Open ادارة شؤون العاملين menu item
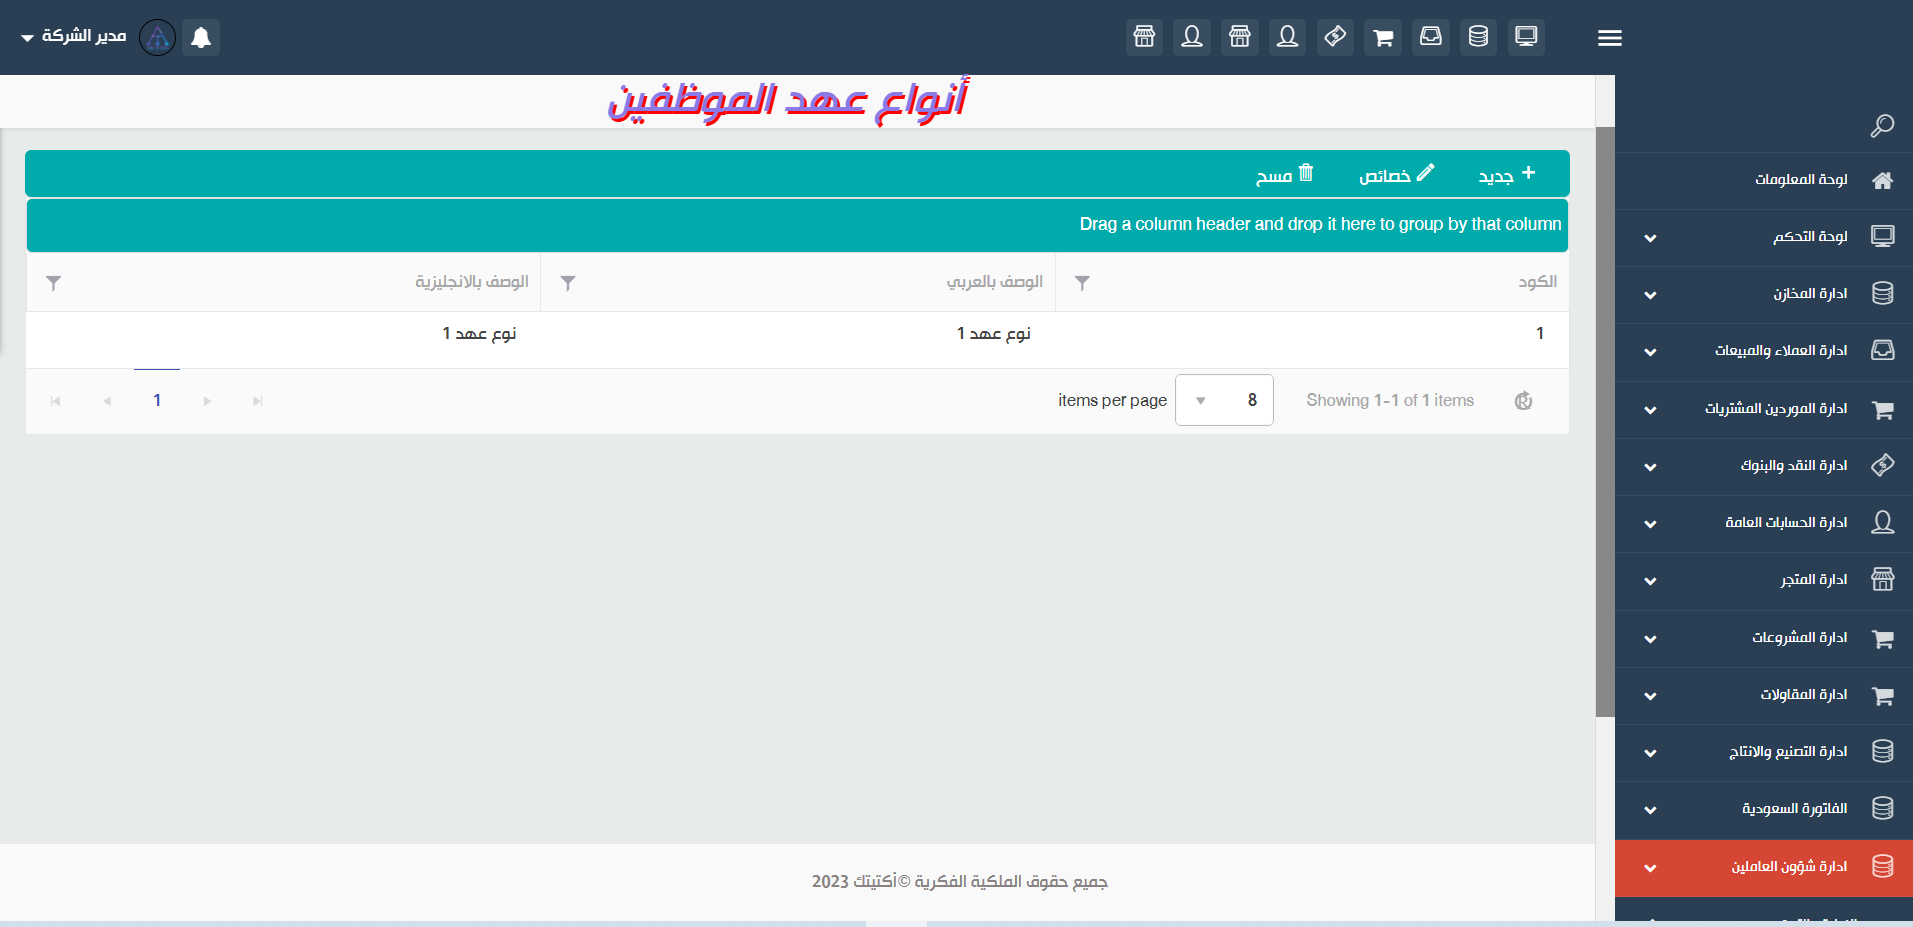 coord(1764,867)
